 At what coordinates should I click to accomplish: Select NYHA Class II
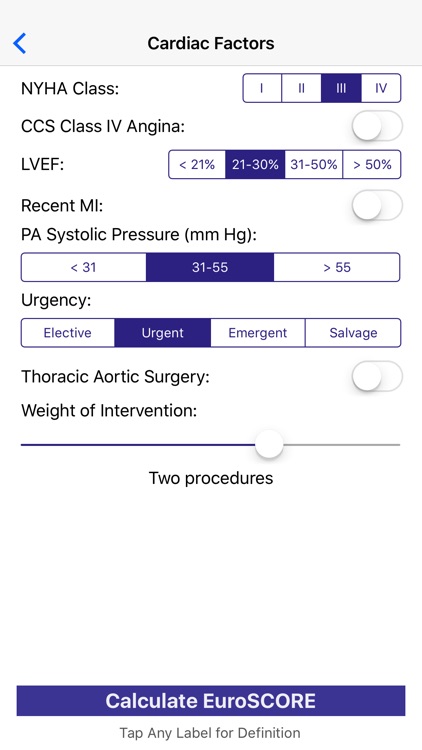click(x=301, y=88)
